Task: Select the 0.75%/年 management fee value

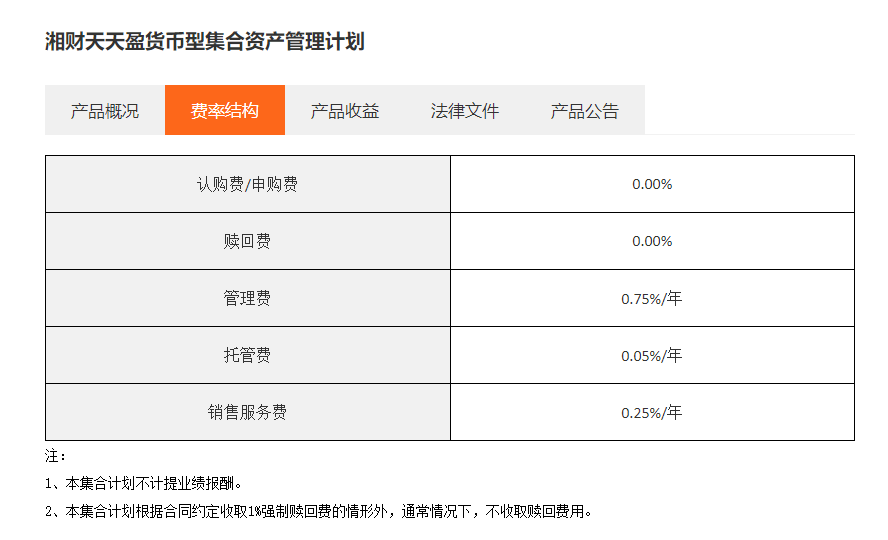Action: pos(652,298)
